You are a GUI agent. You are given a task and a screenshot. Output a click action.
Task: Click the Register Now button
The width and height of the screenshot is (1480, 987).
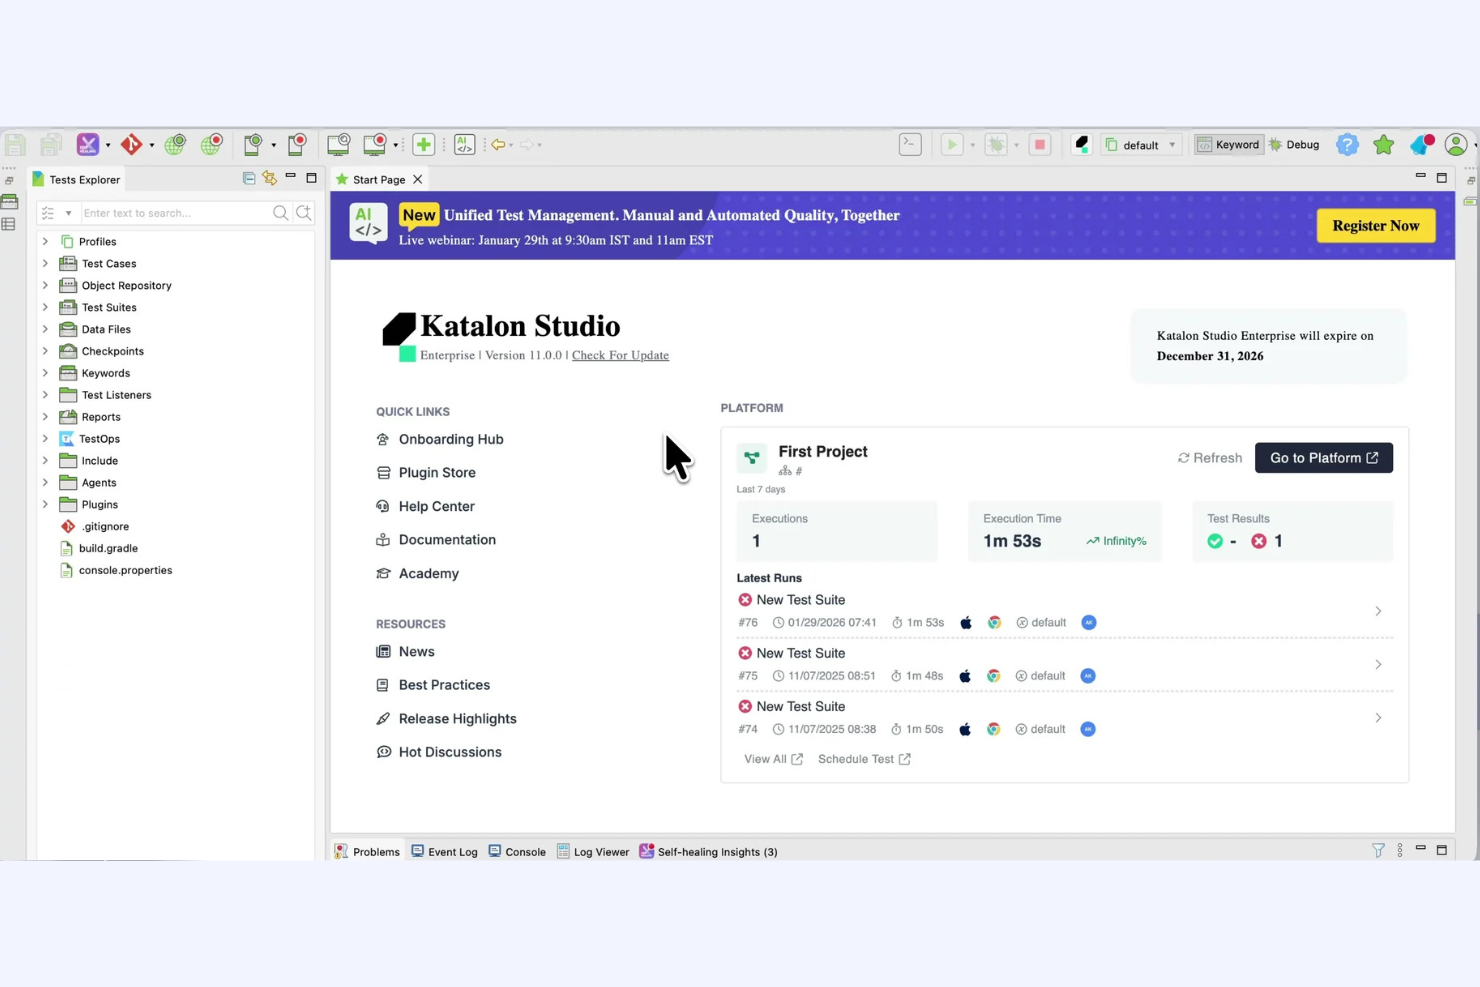(1376, 225)
